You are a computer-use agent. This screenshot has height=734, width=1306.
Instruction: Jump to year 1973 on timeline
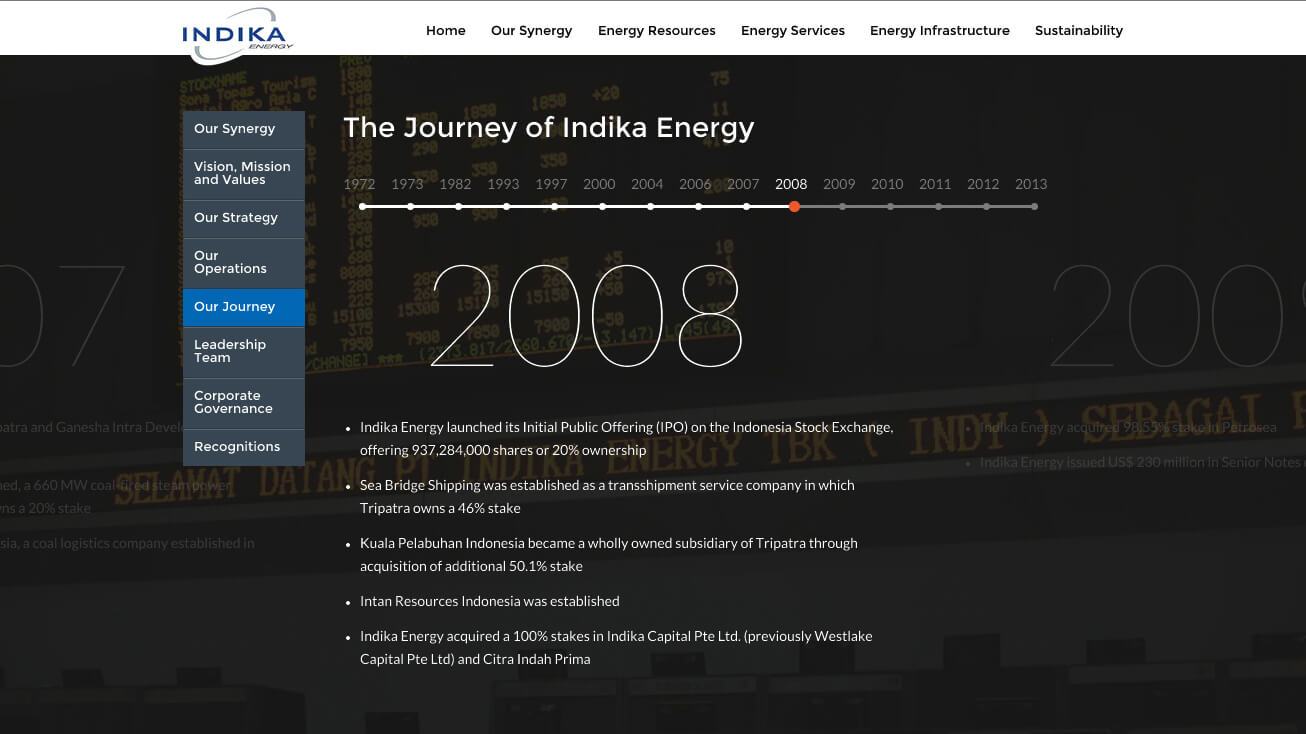[x=407, y=184]
